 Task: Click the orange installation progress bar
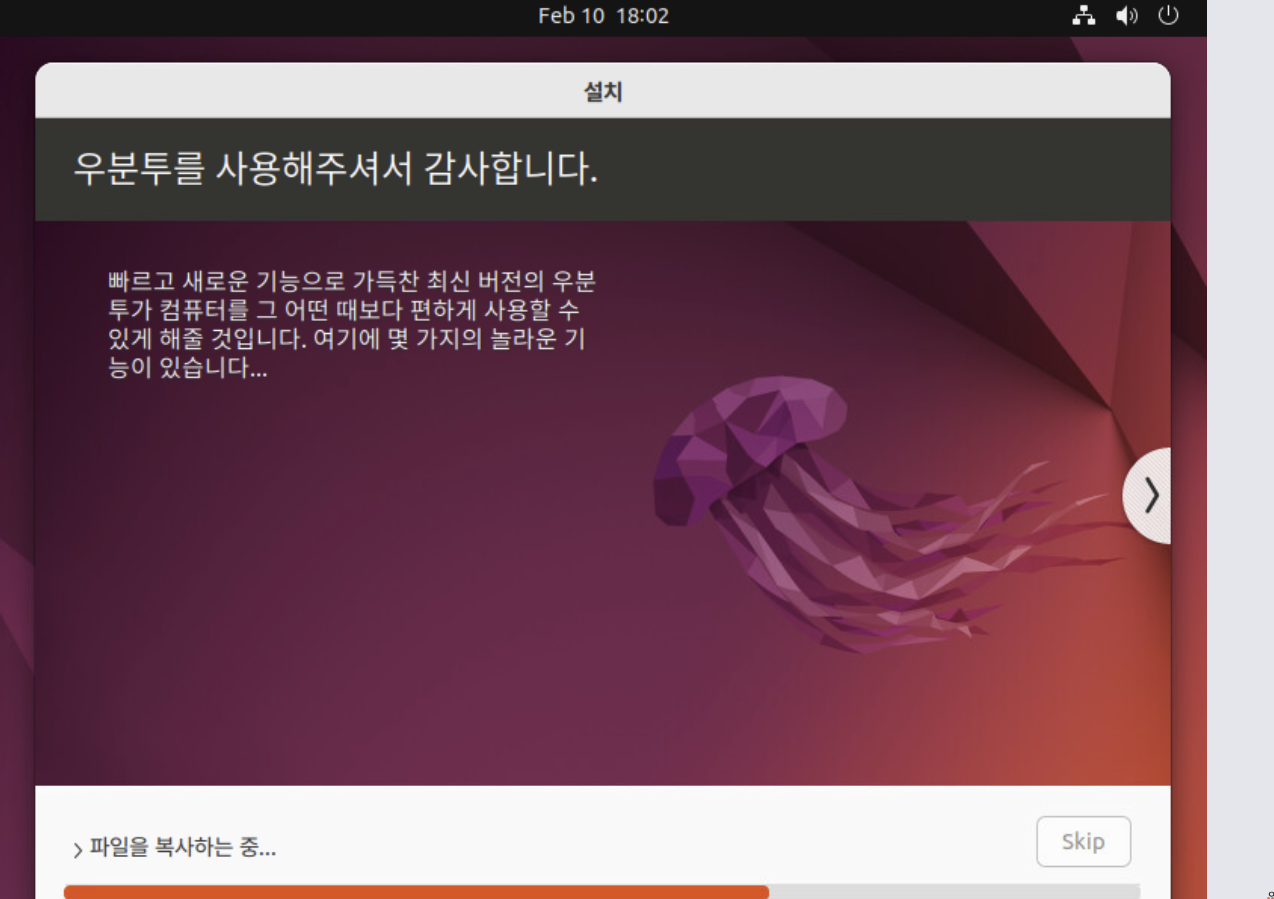click(601, 891)
